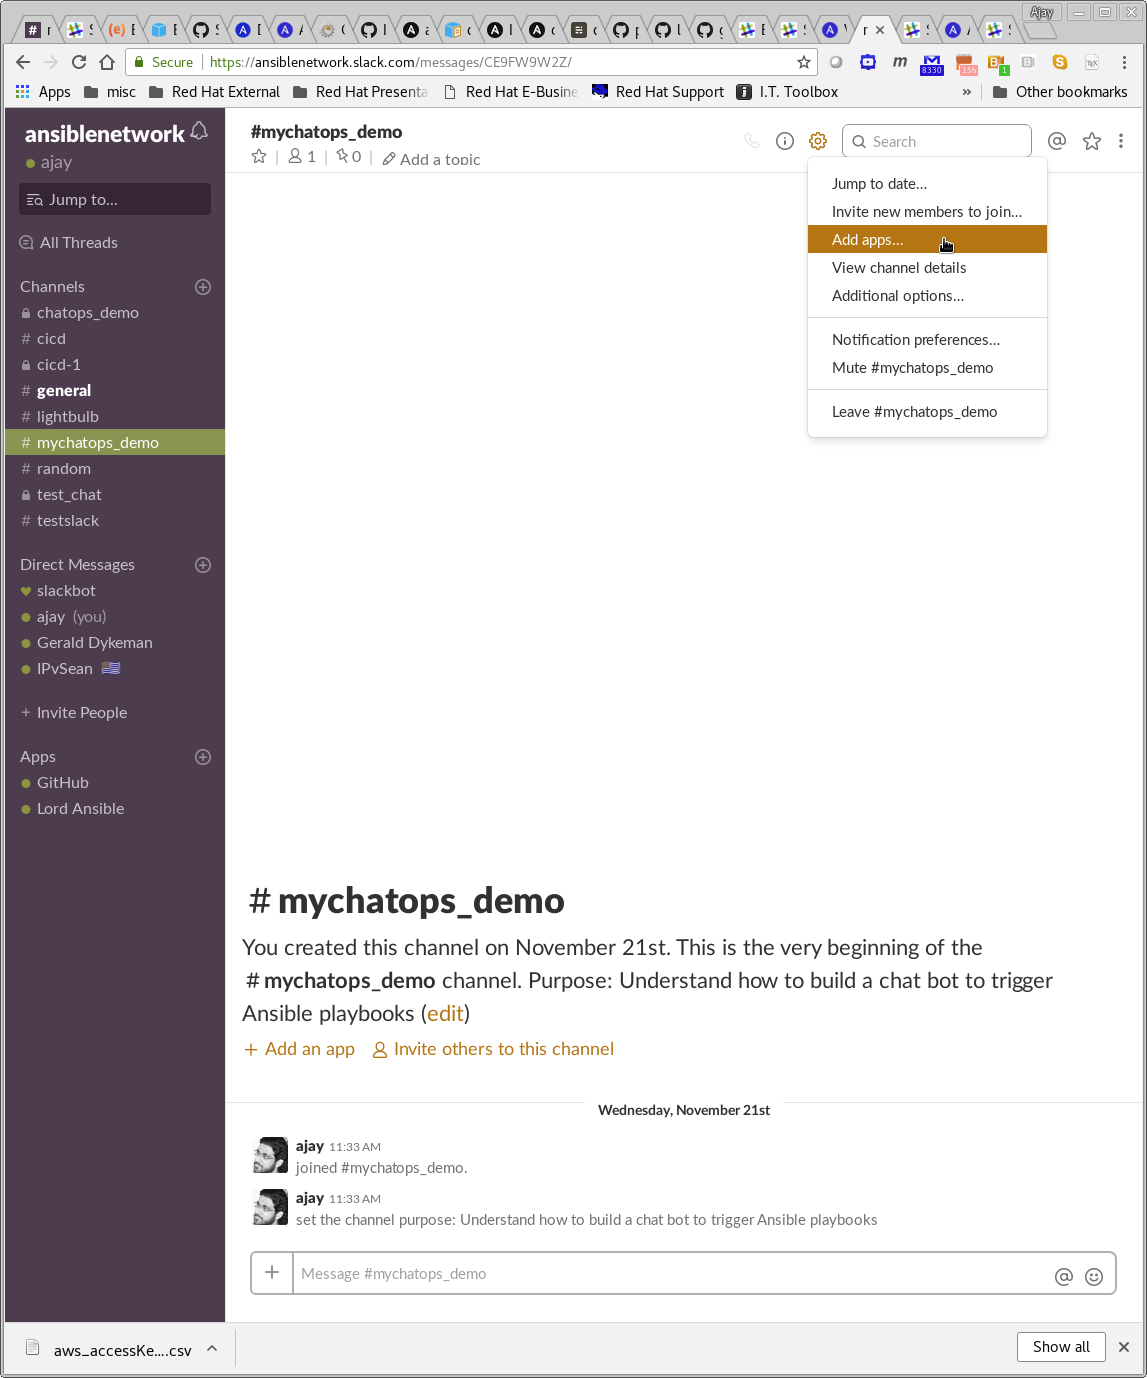1147x1378 pixels.
Task: Open more actions vertical dots in header
Action: pos(1121,141)
